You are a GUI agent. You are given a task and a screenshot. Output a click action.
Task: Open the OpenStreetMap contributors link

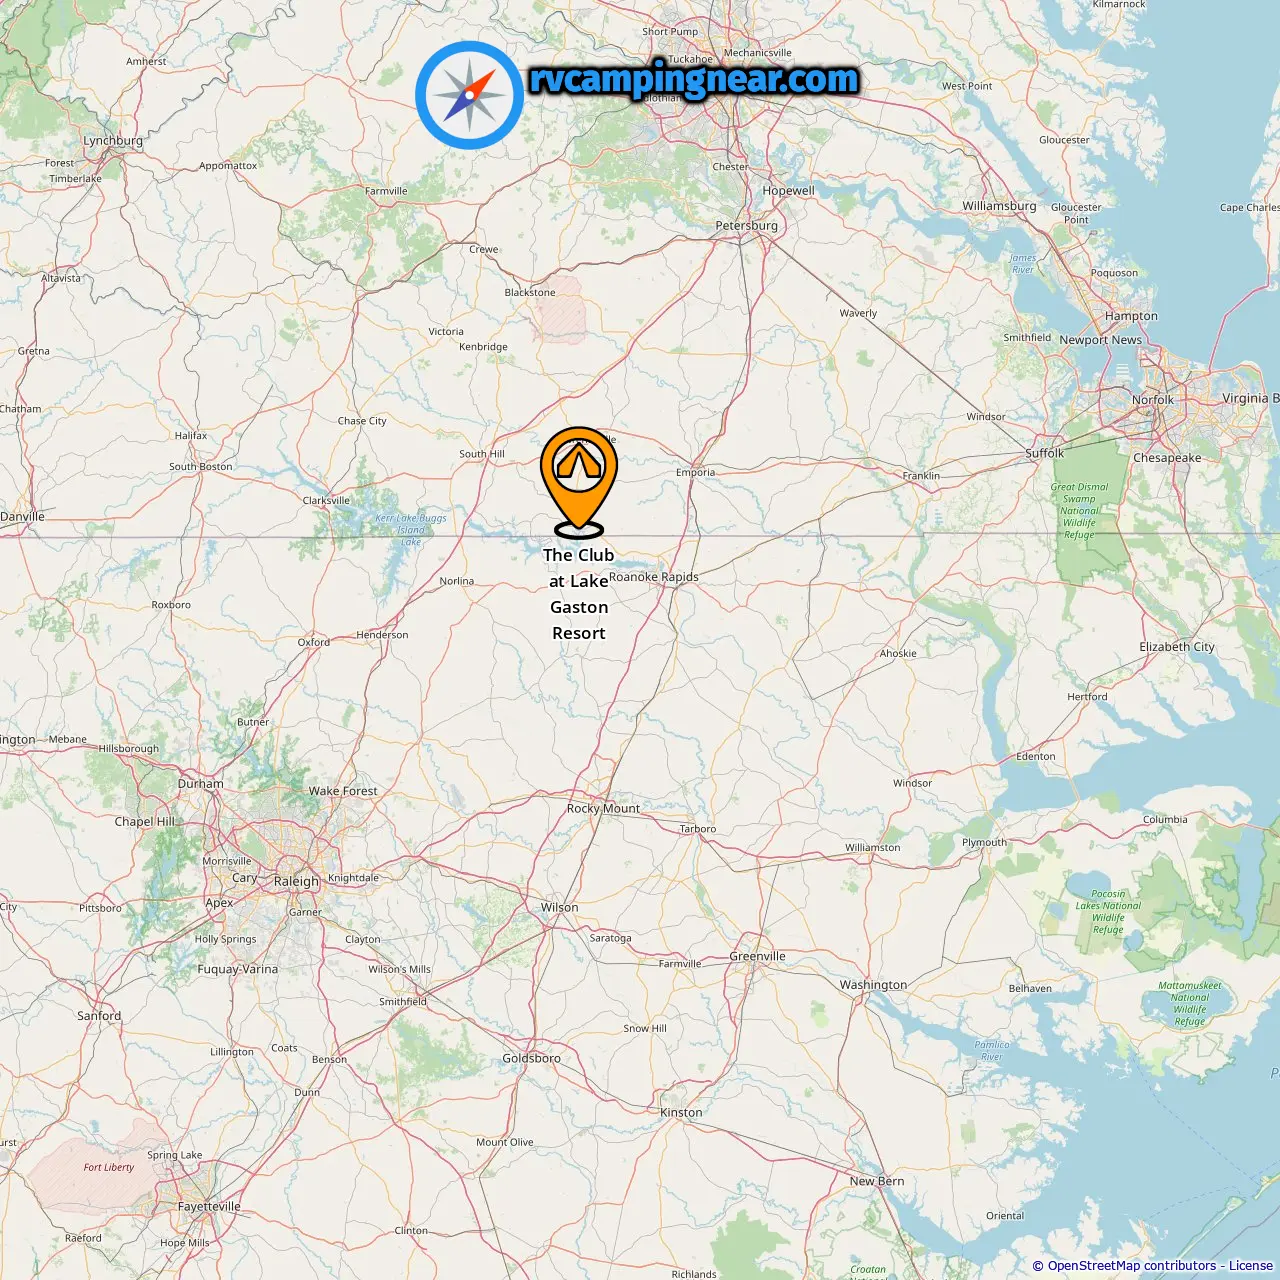click(1132, 1266)
